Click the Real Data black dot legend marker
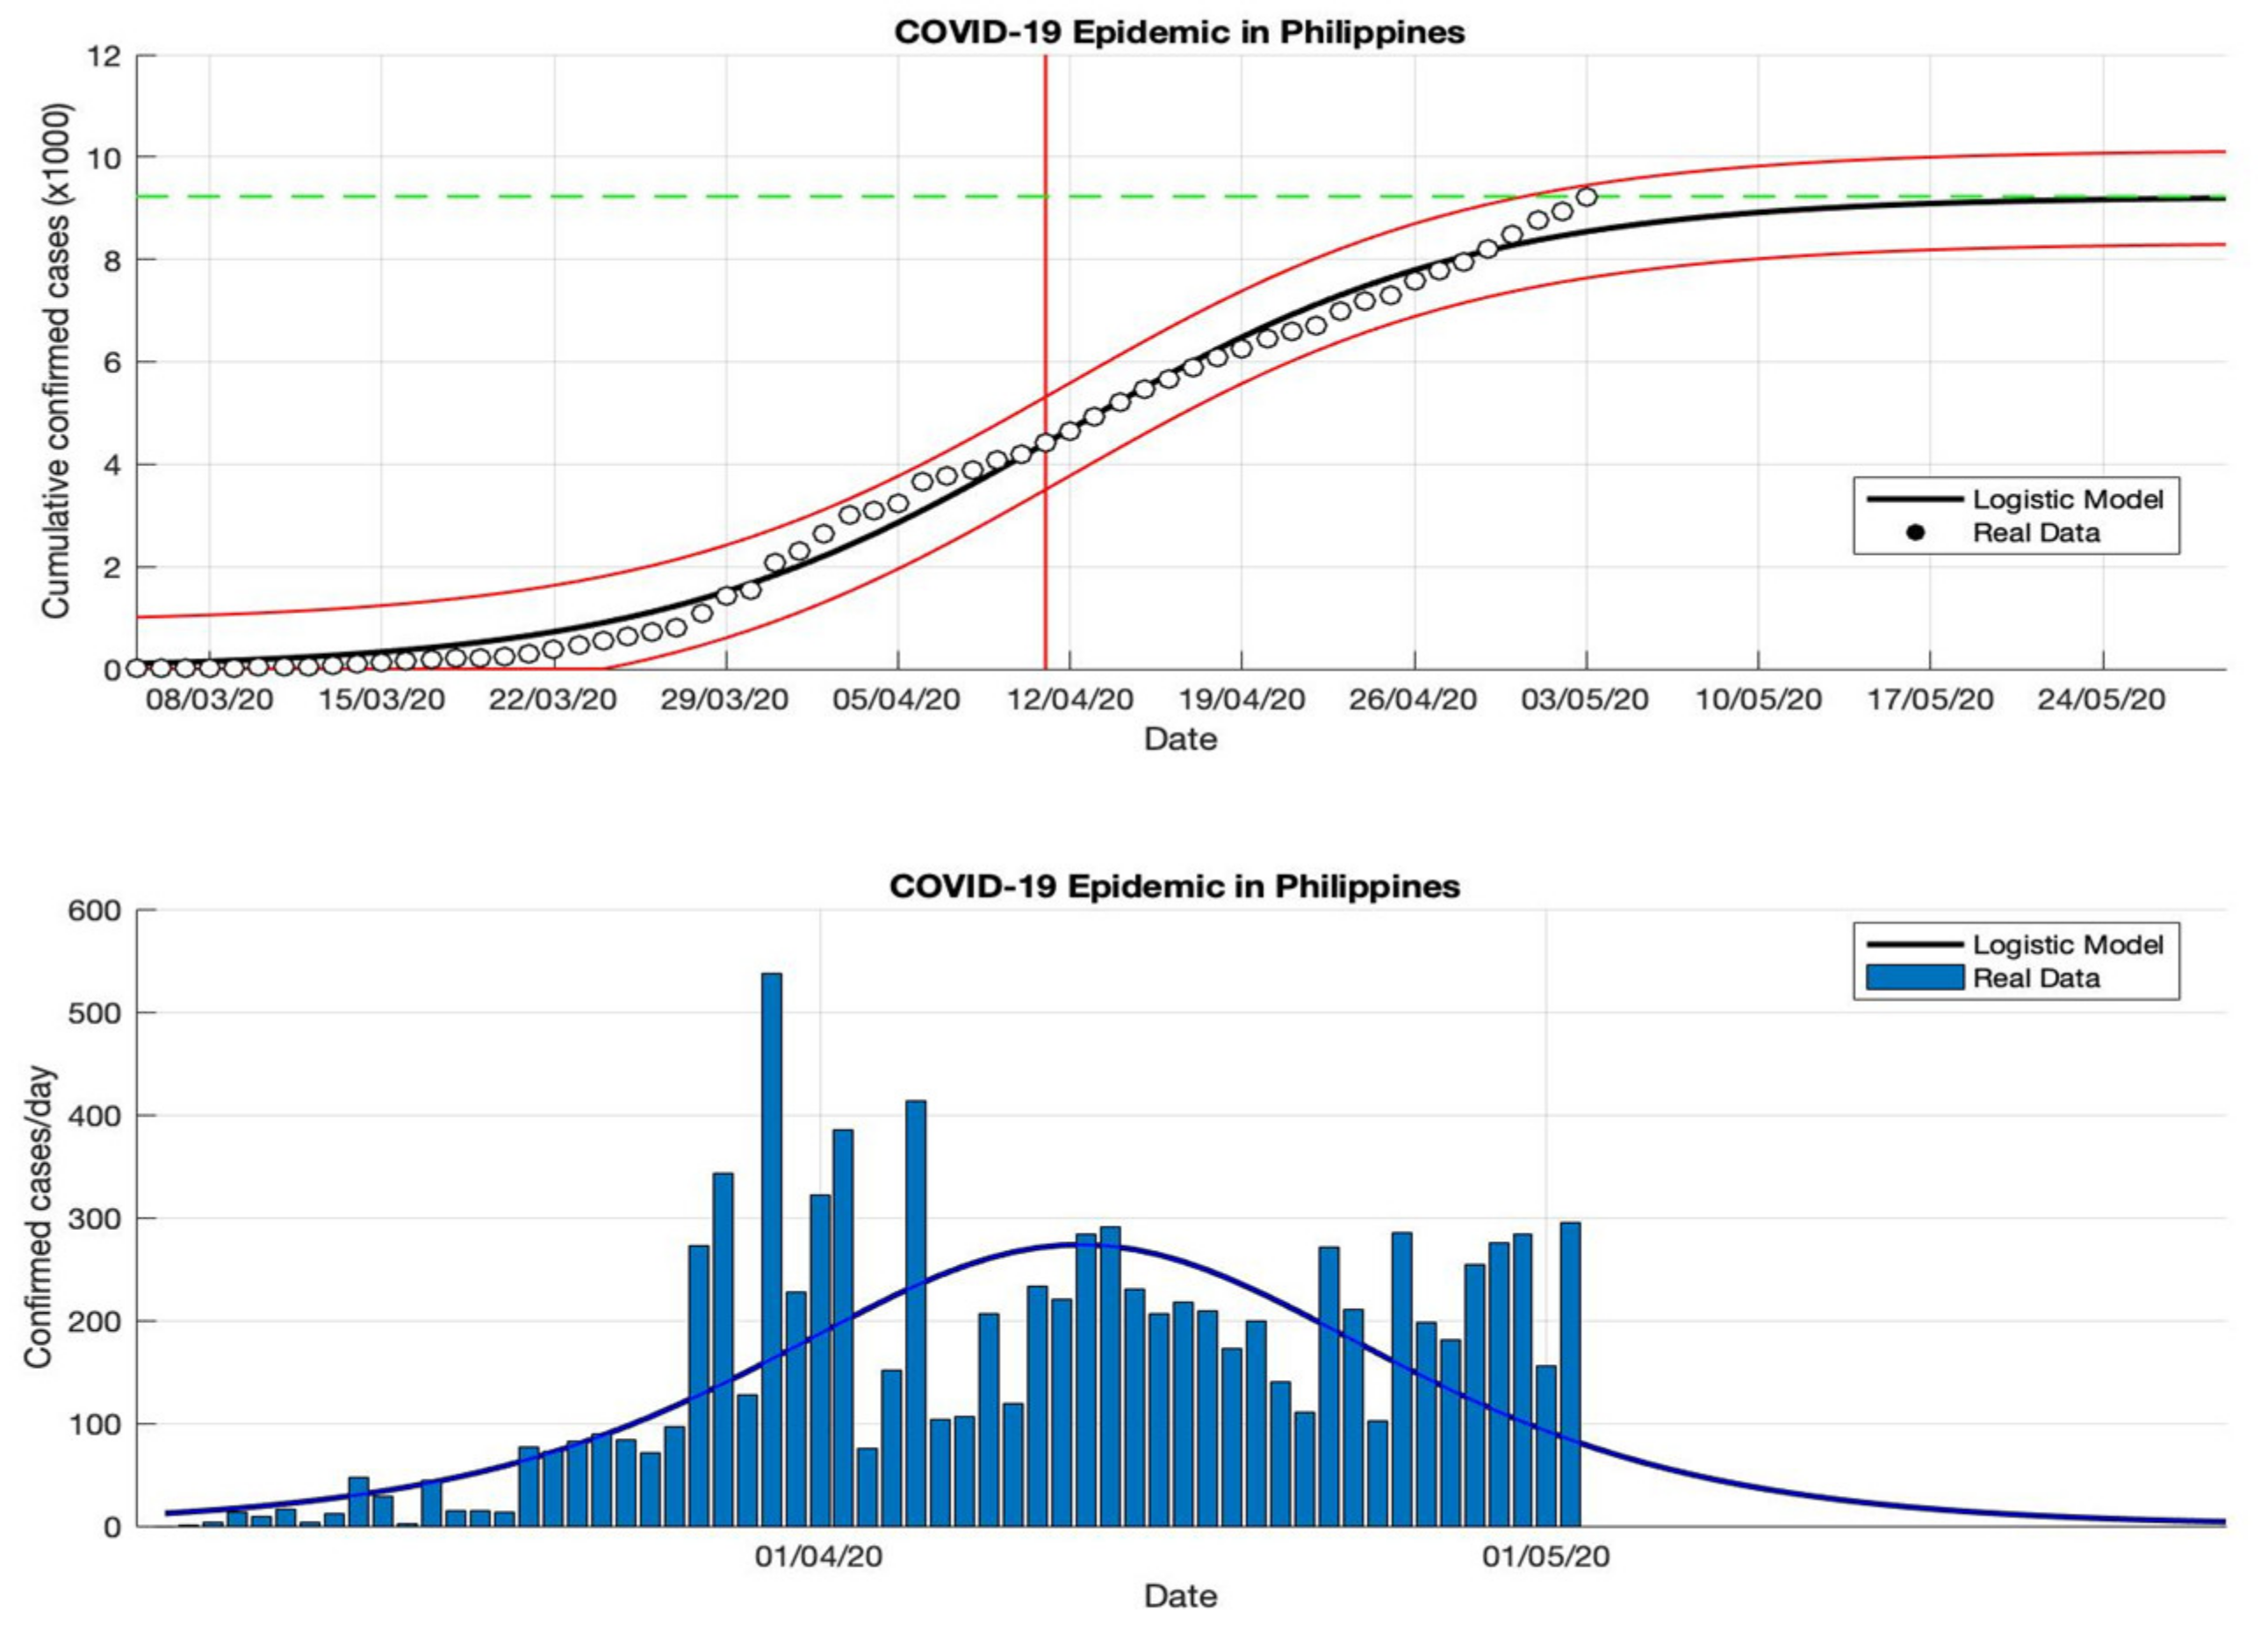The height and width of the screenshot is (1625, 2268). tap(1915, 533)
